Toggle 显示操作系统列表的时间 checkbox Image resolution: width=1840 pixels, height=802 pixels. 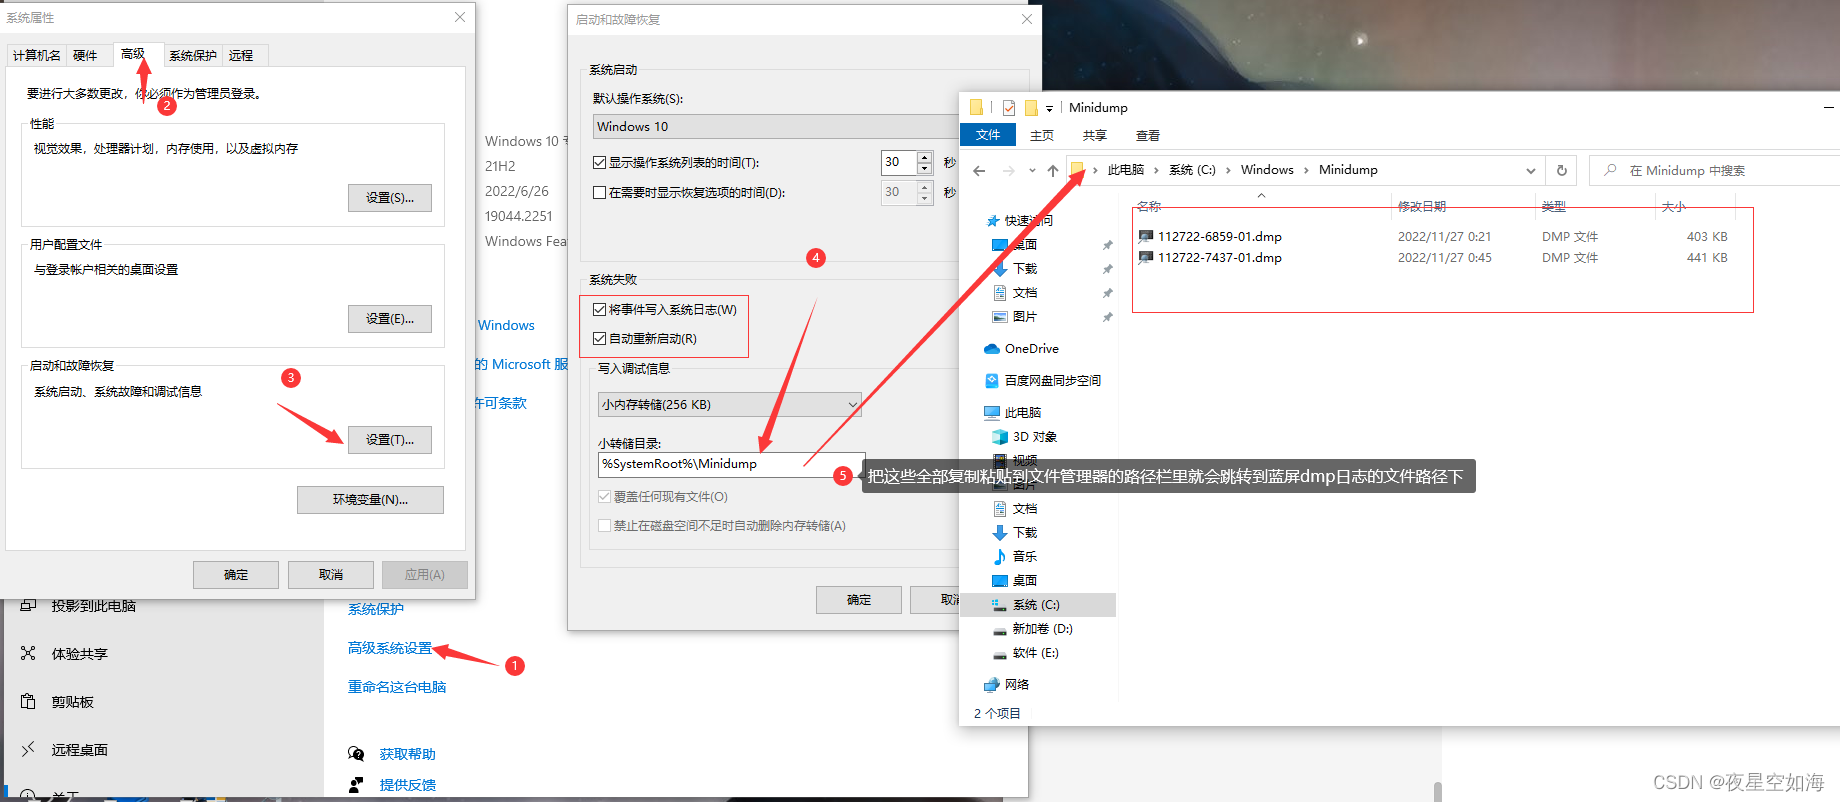(600, 162)
